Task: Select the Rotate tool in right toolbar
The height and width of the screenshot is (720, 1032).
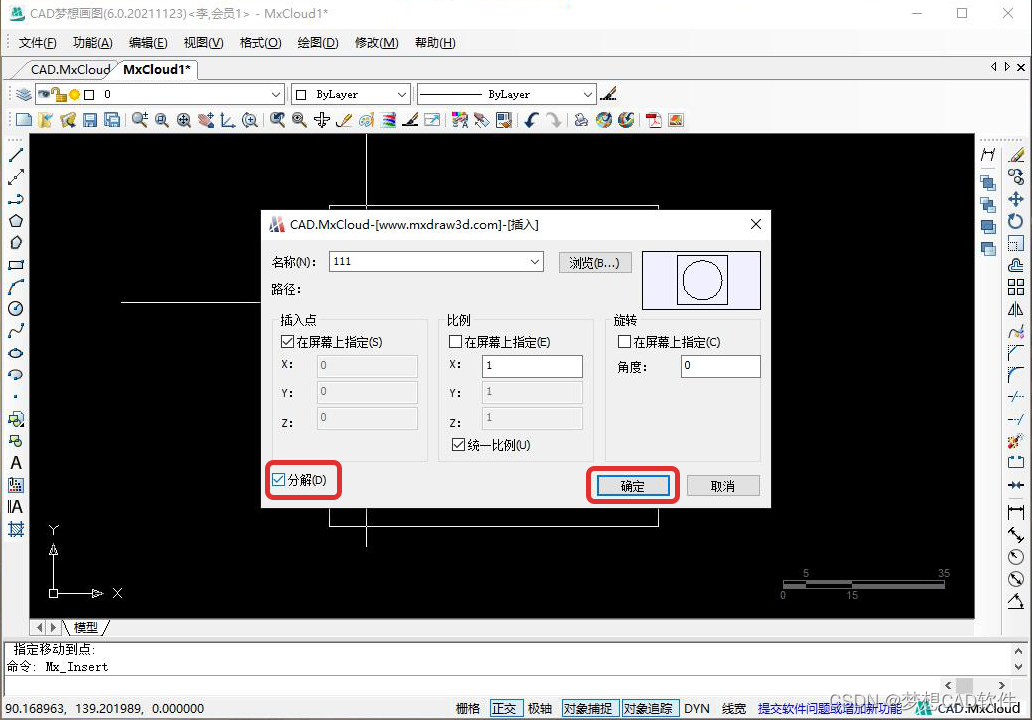Action: point(1016,221)
